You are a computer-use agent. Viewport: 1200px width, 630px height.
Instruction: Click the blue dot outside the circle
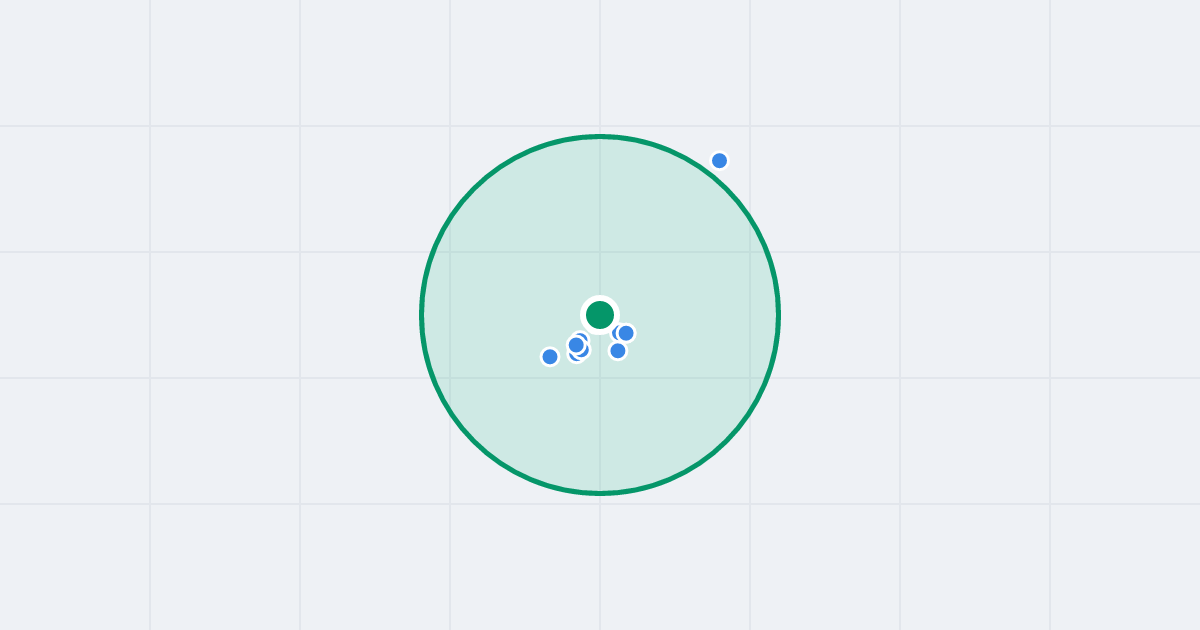click(719, 160)
